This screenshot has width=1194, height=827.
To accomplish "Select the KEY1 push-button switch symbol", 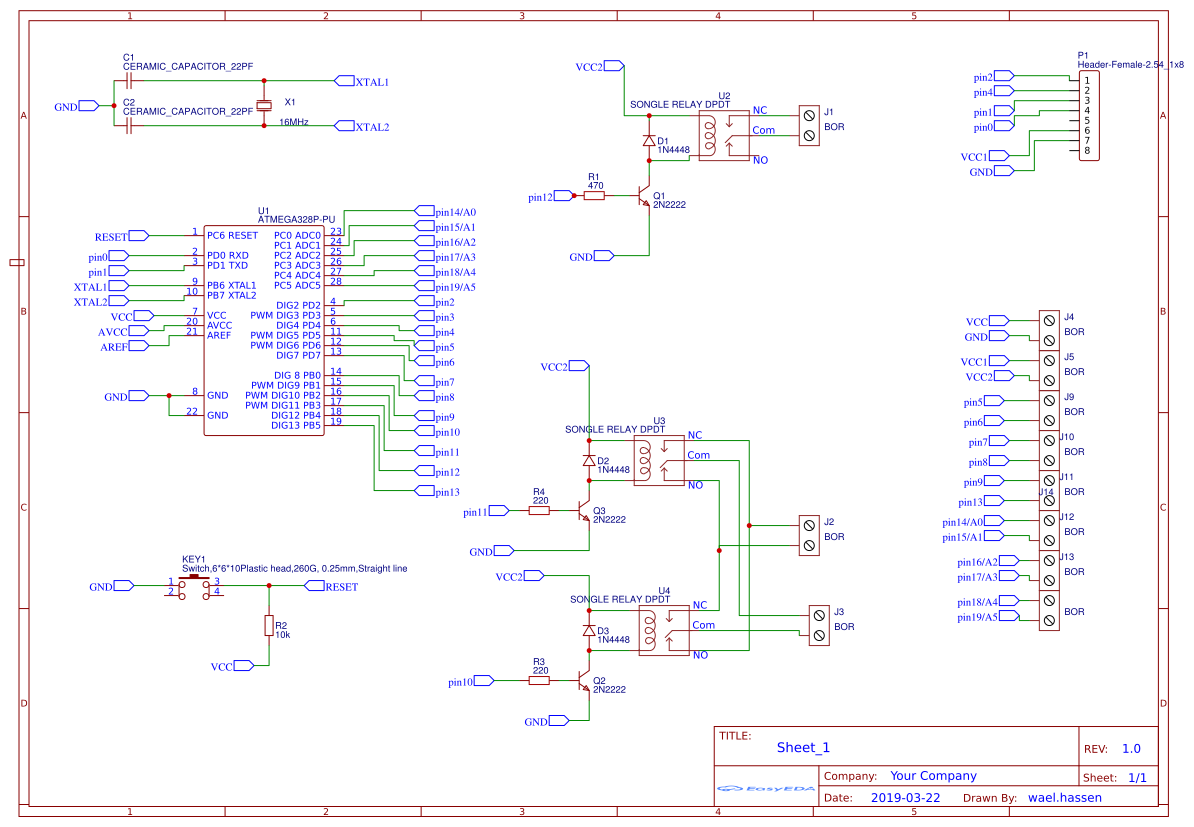I will pos(193,587).
